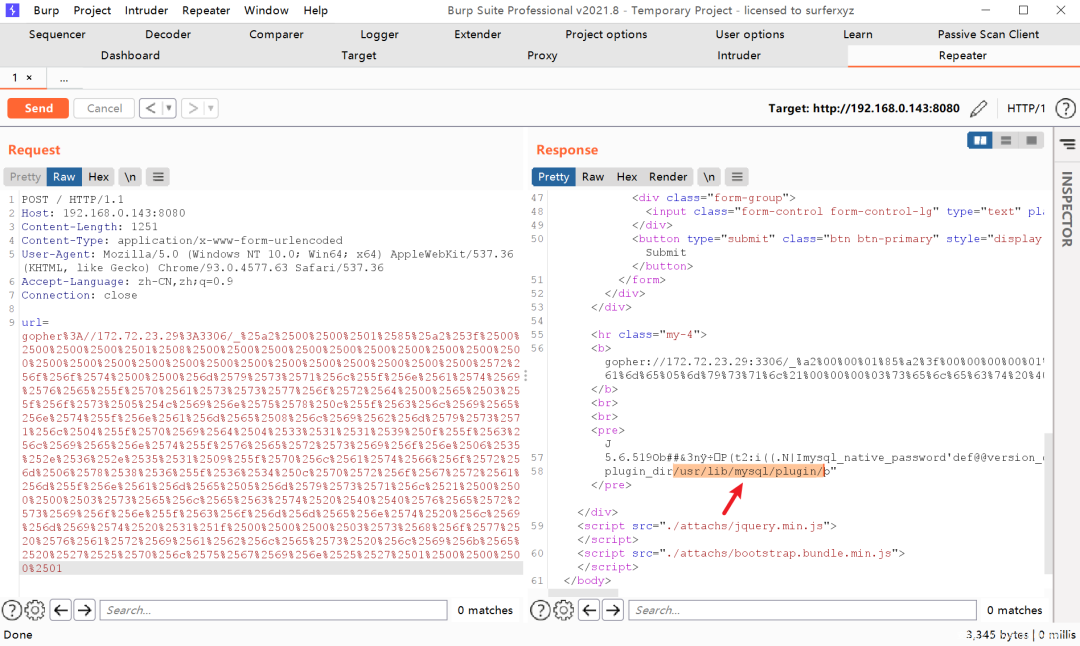1080x646 pixels.
Task: Switch to the Extender tab
Action: click(x=477, y=34)
